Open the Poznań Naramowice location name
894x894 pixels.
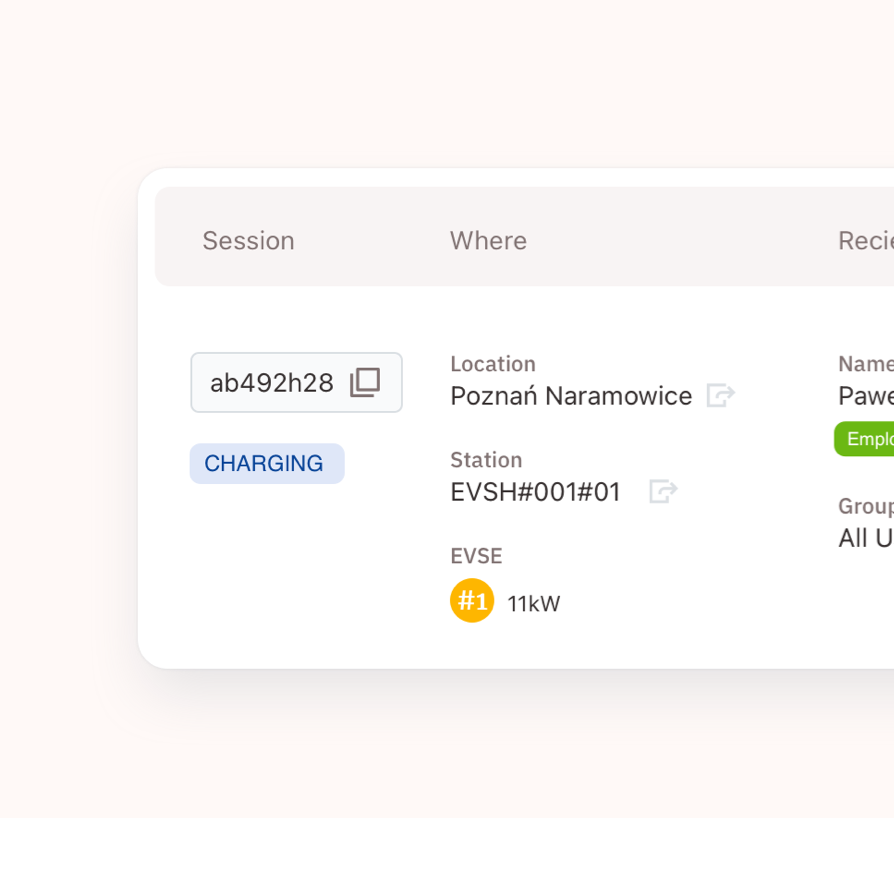571,396
